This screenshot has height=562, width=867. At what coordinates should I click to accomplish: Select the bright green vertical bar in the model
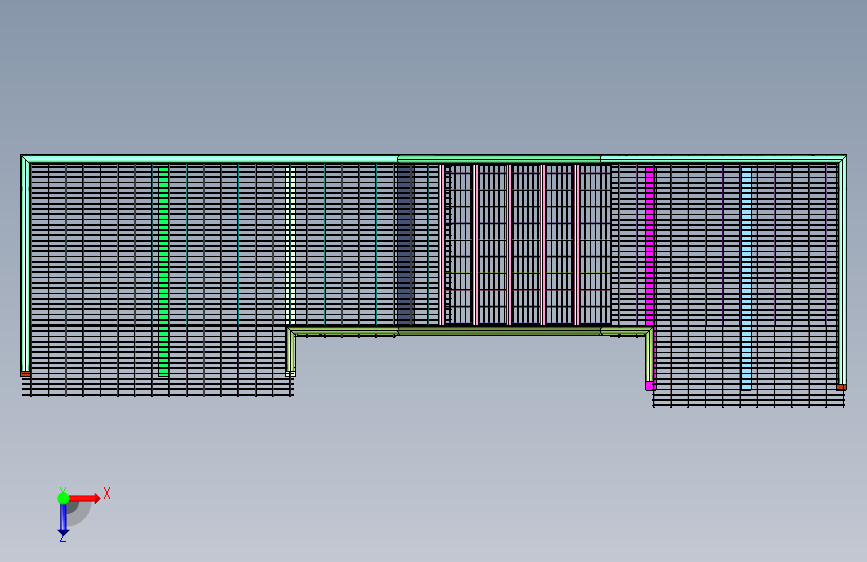point(164,272)
